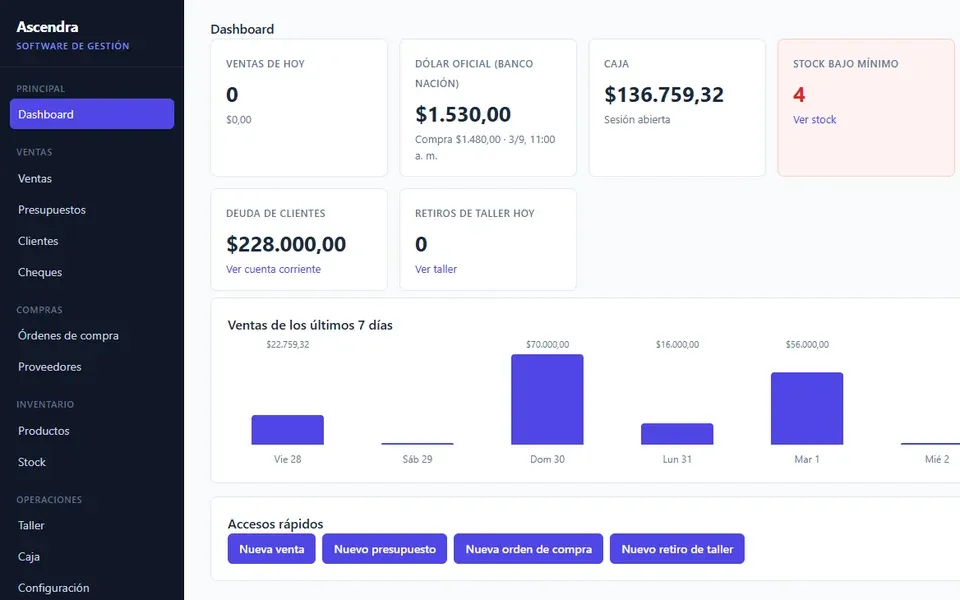
Task: Click the $16.000,00 bar label
Action: pyautogui.click(x=677, y=344)
